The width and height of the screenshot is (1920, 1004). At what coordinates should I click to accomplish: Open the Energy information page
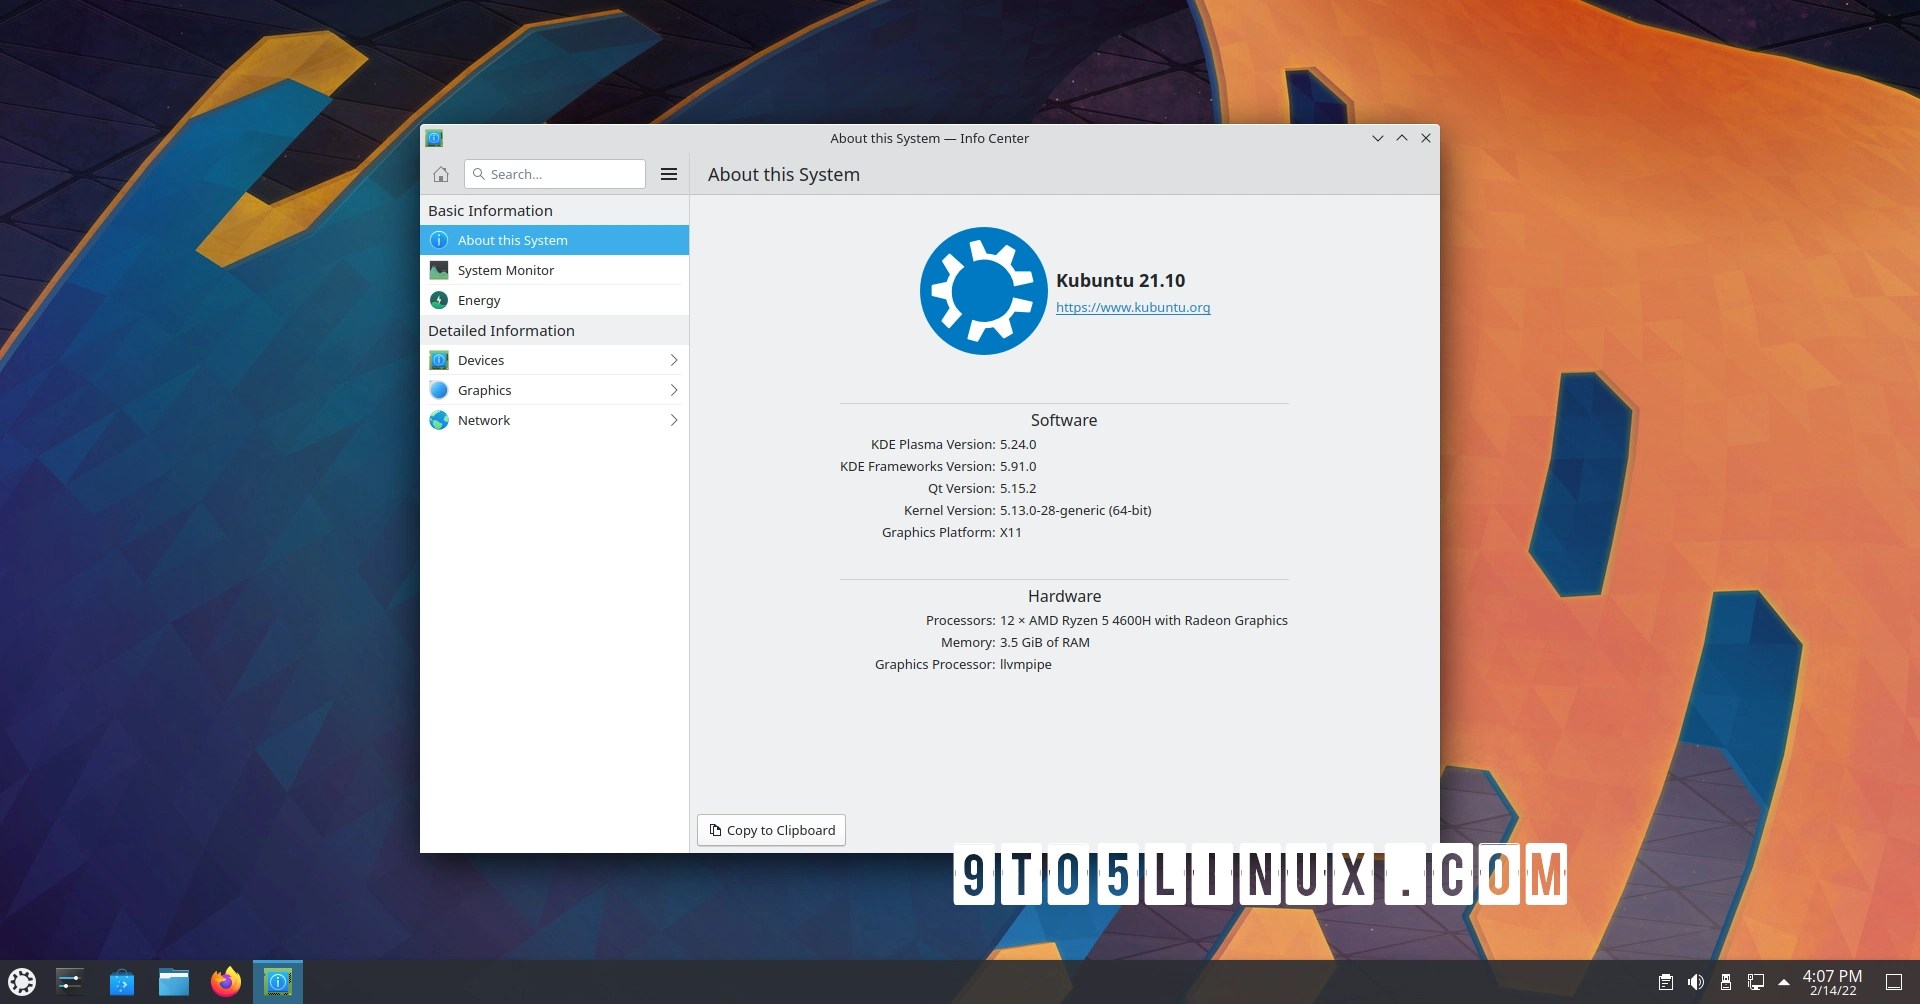coord(479,300)
